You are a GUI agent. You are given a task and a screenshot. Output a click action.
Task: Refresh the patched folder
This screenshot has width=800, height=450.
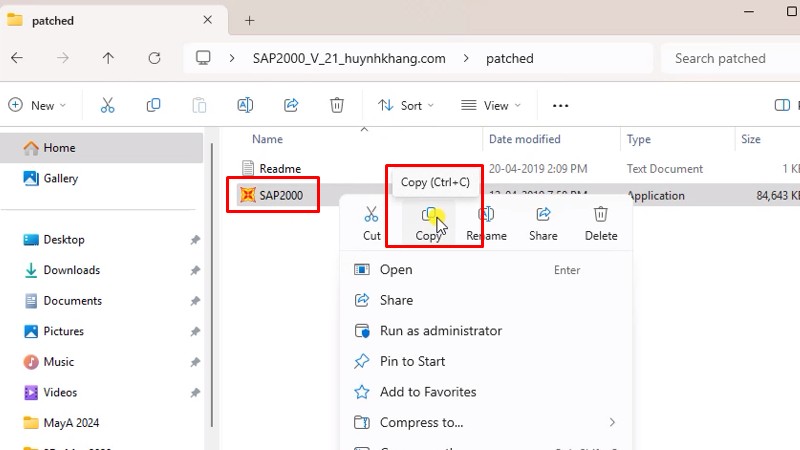click(154, 58)
